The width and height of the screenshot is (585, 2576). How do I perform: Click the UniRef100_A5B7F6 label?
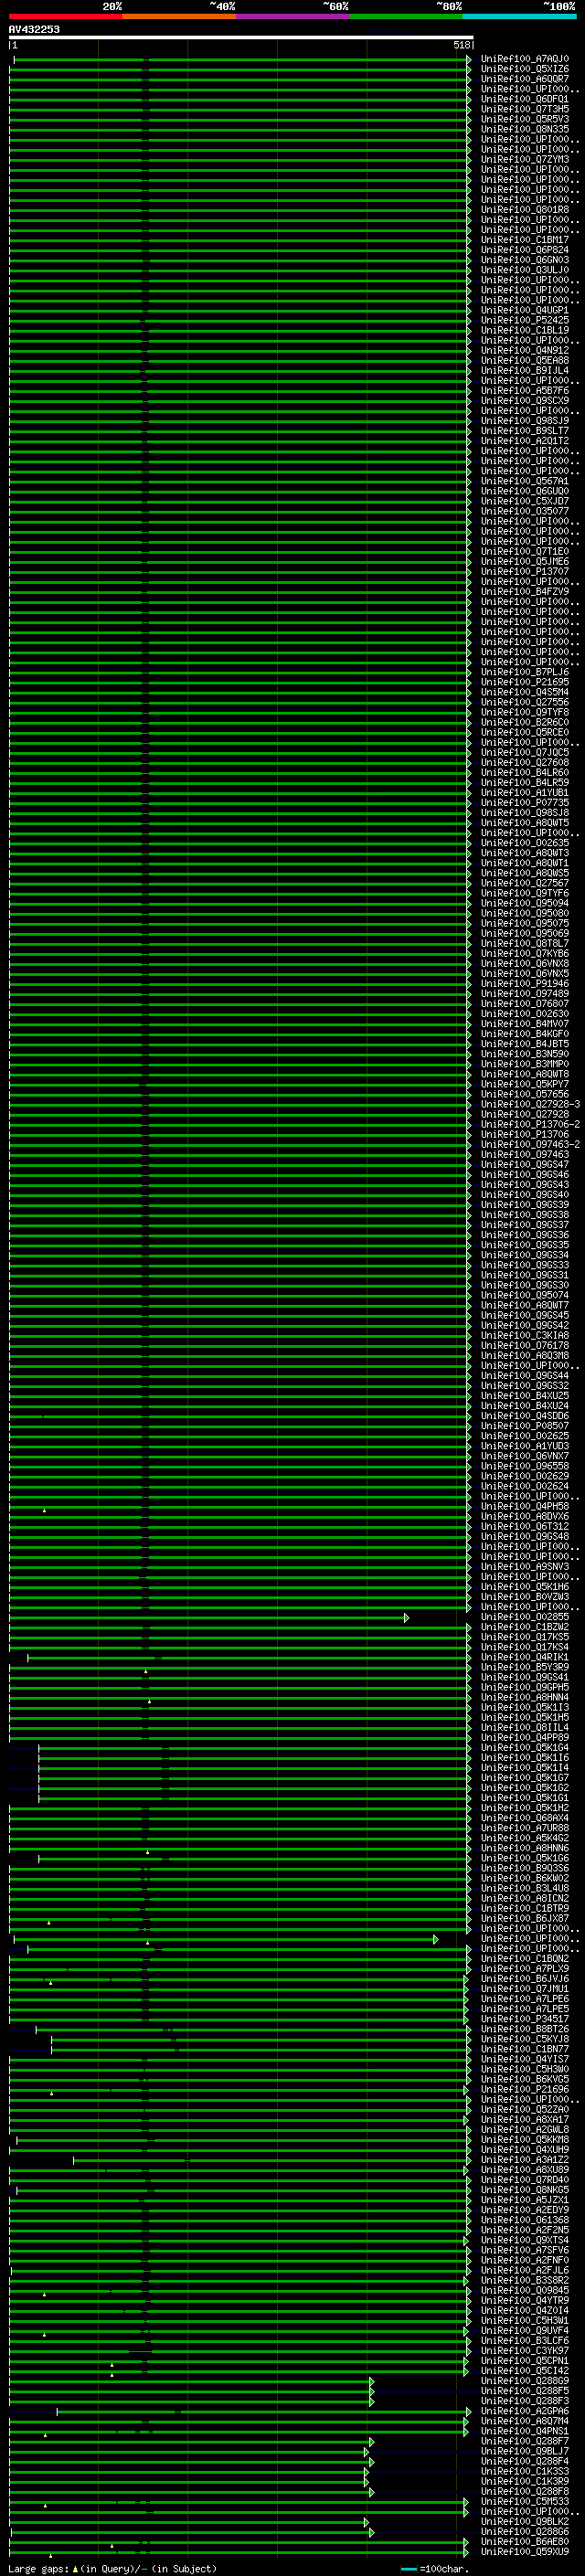(x=525, y=391)
